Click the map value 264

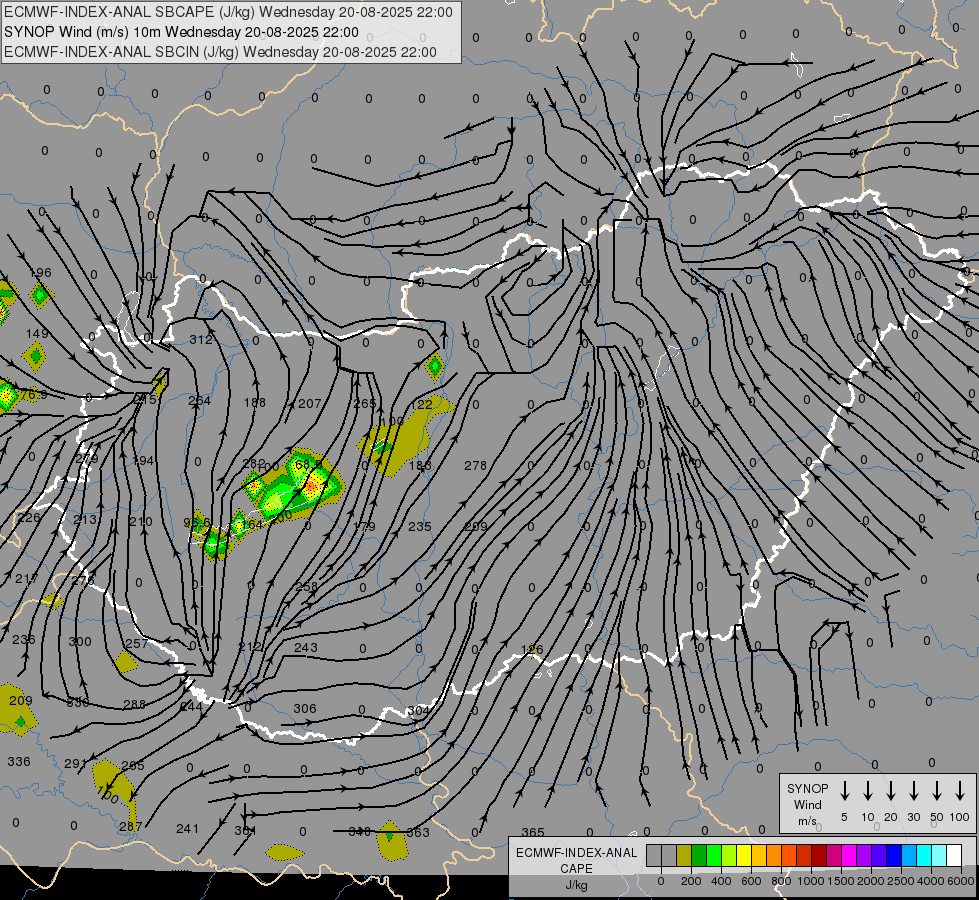coord(200,401)
